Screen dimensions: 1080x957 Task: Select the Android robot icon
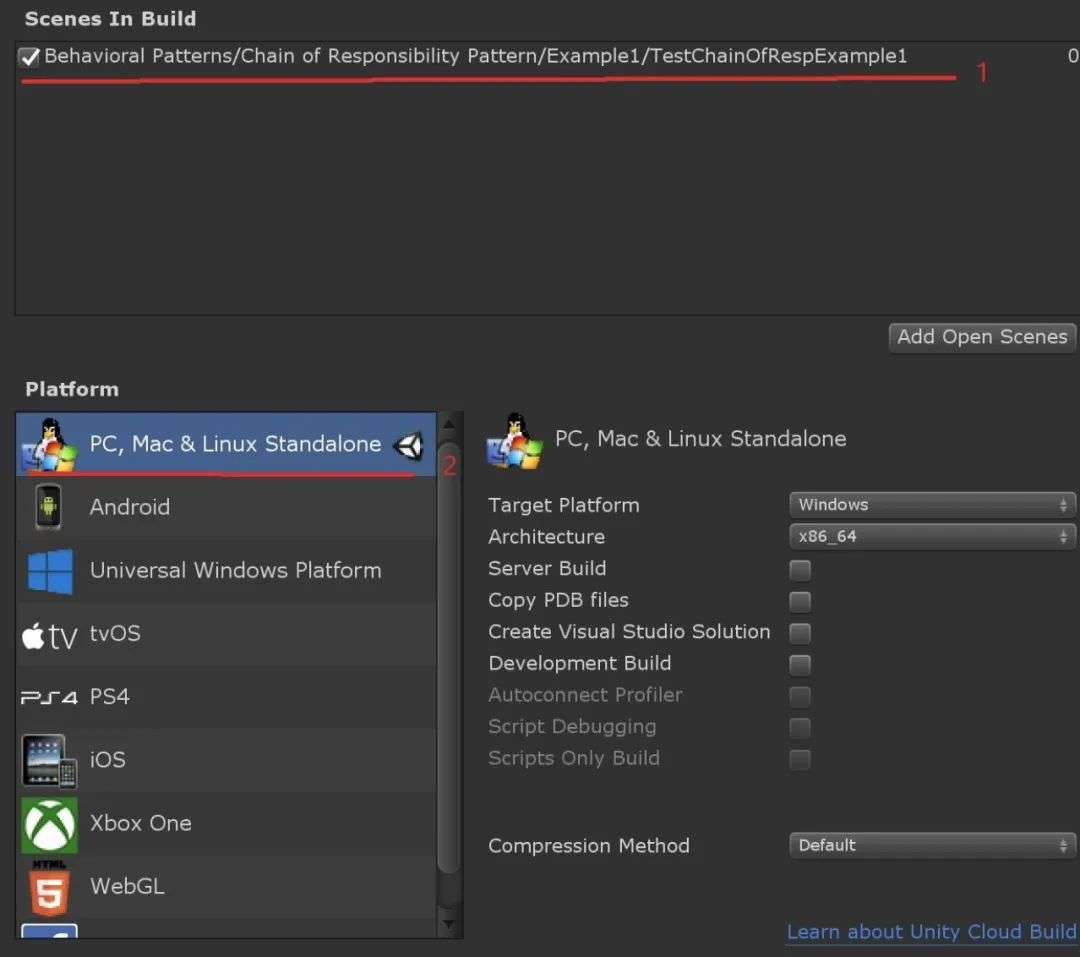(48, 507)
